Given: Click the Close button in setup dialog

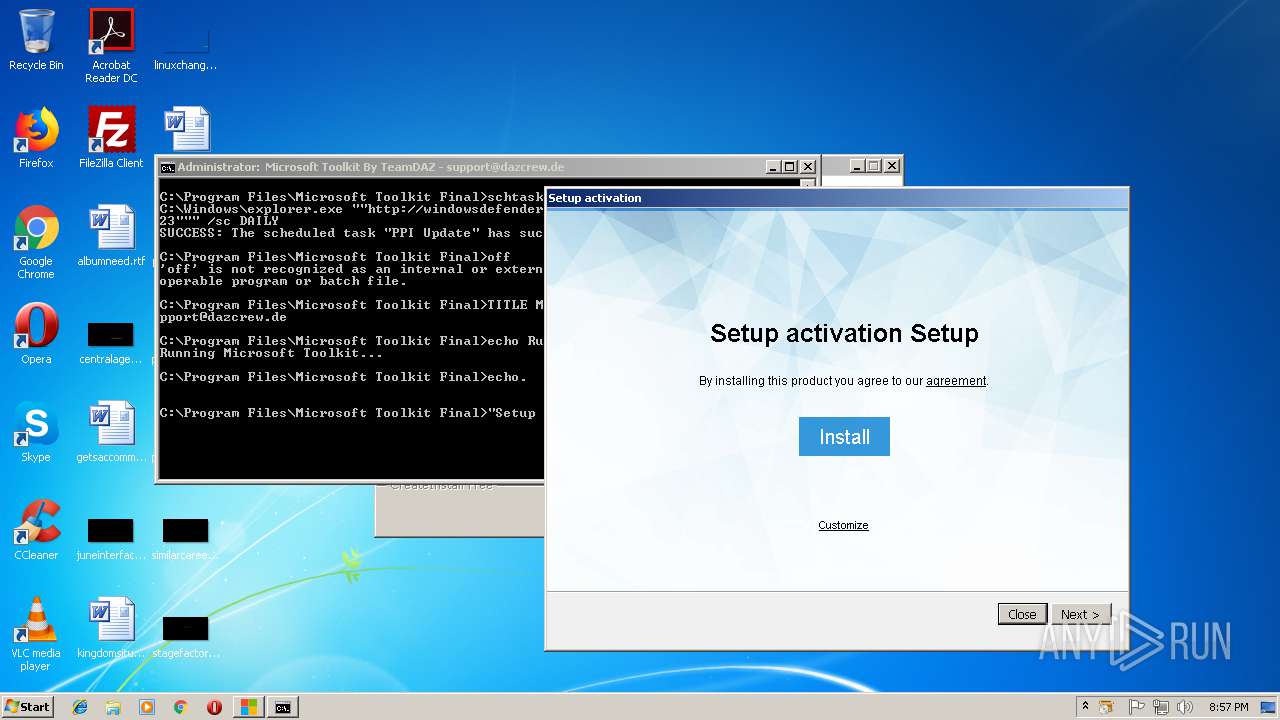Looking at the screenshot, I should click(x=1022, y=614).
